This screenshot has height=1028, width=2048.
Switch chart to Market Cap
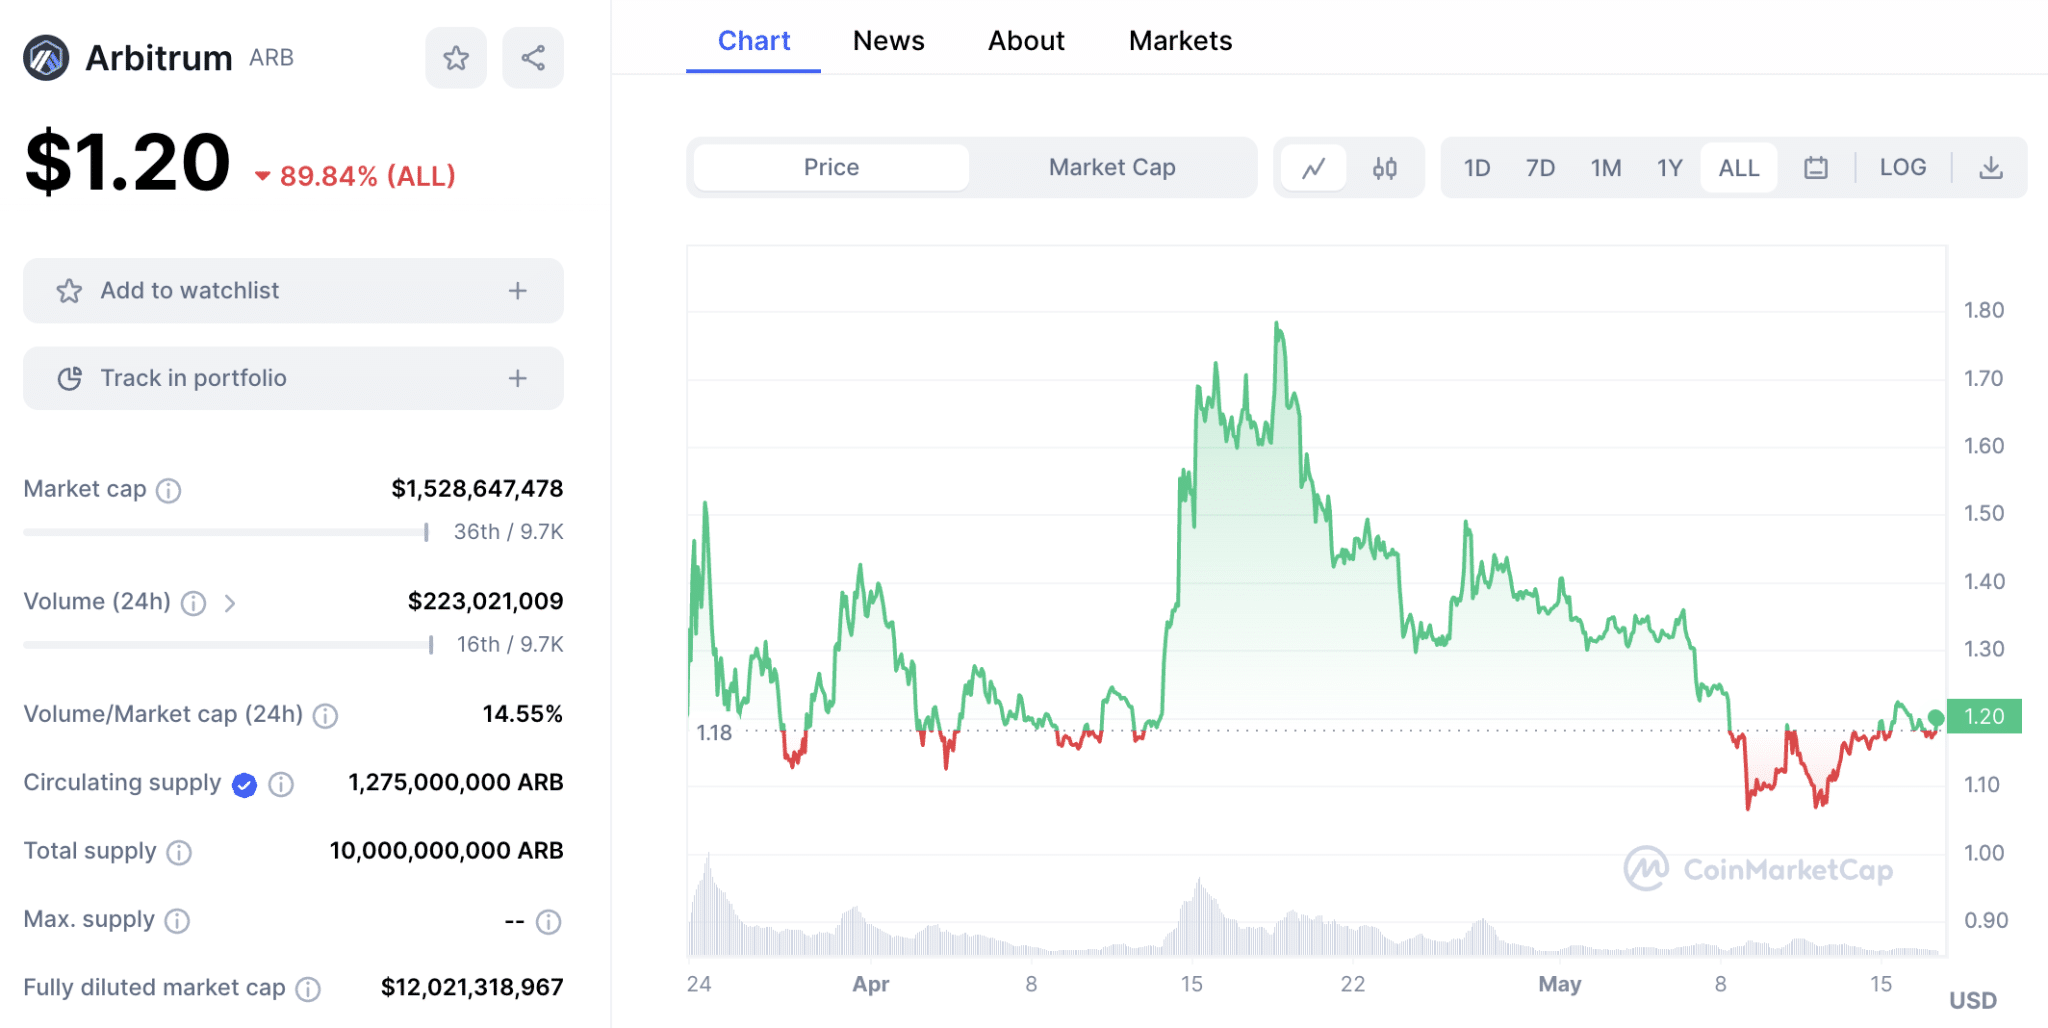[1112, 167]
